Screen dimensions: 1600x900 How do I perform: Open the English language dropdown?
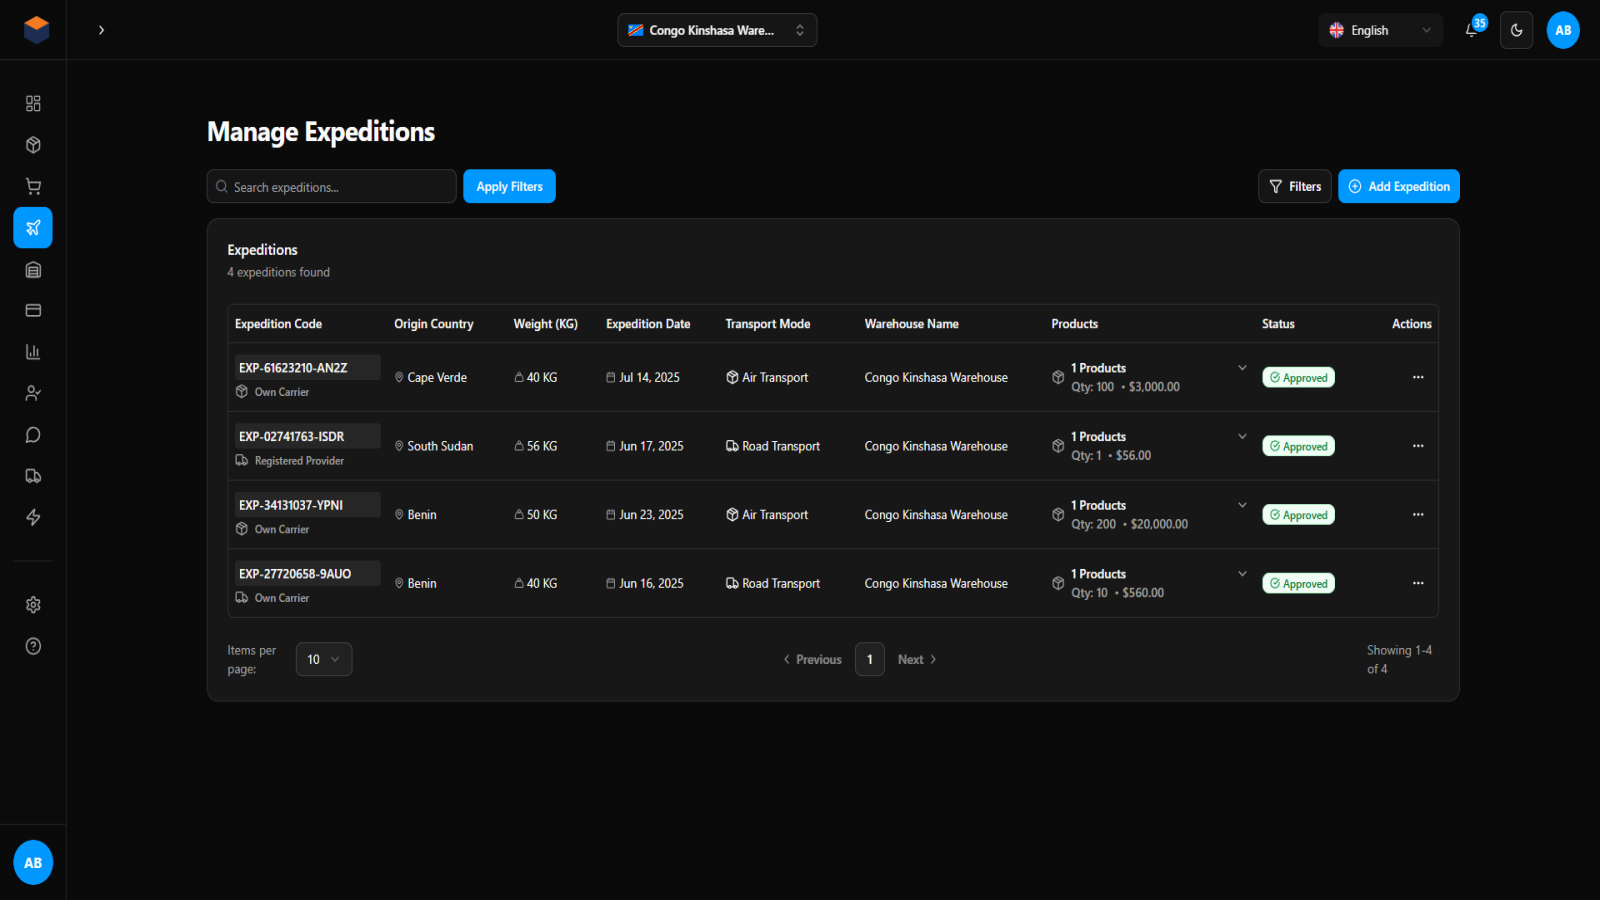click(x=1380, y=30)
